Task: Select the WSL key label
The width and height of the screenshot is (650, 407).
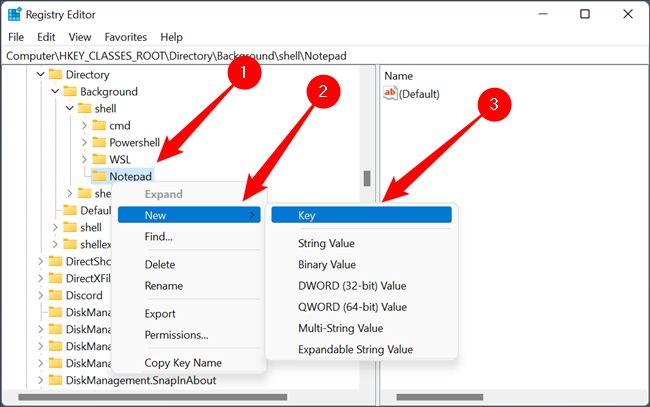Action: (x=120, y=159)
